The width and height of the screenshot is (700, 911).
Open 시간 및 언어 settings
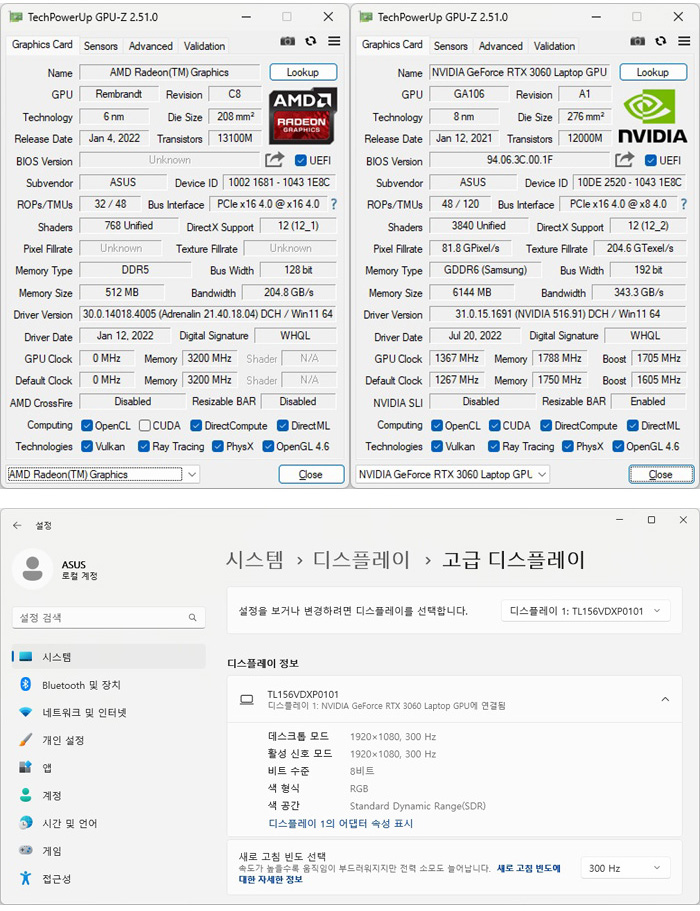pos(109,823)
